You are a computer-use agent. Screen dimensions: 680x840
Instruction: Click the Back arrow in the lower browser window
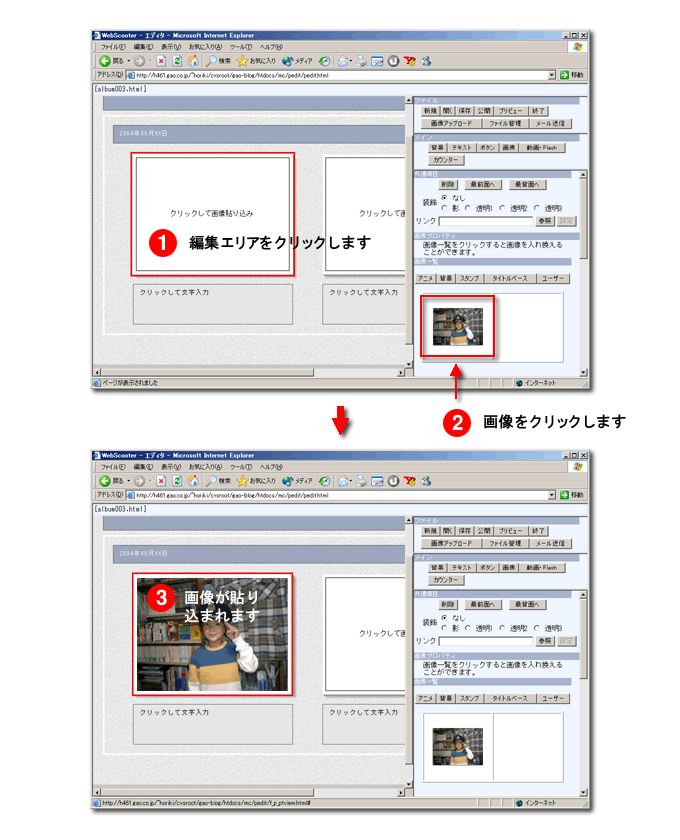104,481
